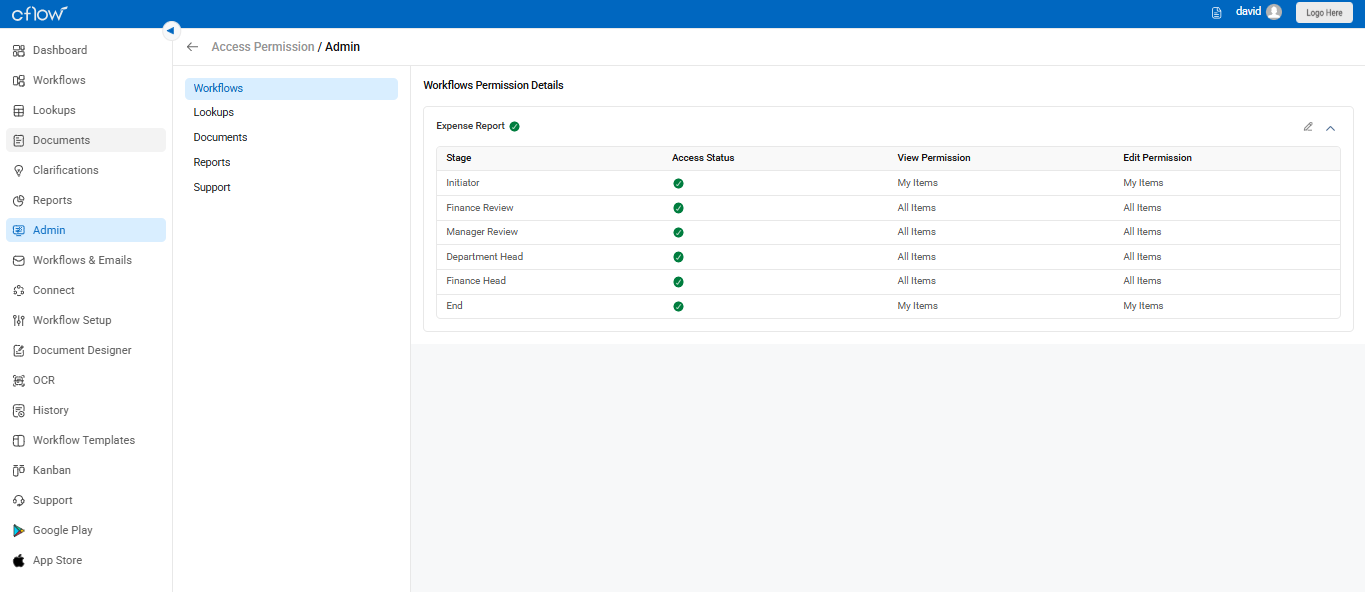This screenshot has width=1365, height=592.
Task: Click the Google Play icon
Action: 19,530
